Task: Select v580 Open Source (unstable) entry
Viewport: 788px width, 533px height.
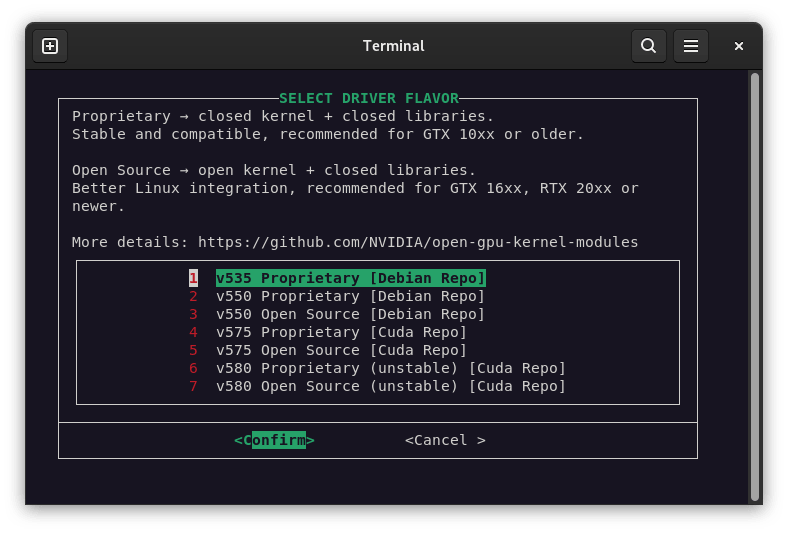Action: tap(390, 386)
